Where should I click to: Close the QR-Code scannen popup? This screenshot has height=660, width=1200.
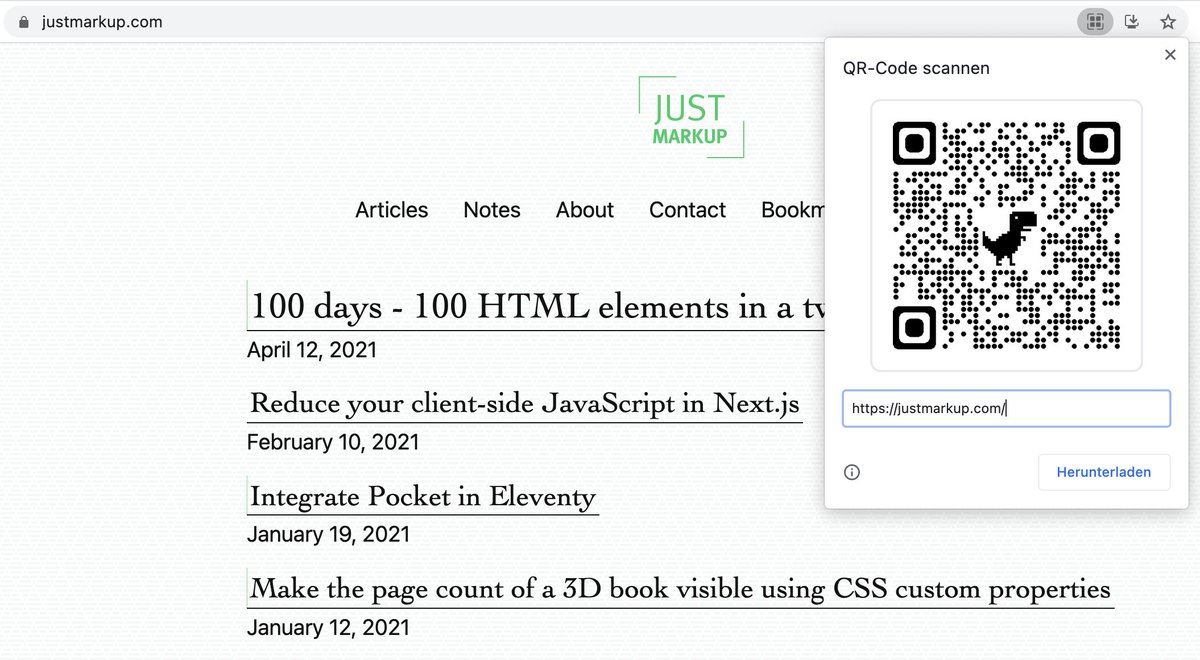(1170, 55)
